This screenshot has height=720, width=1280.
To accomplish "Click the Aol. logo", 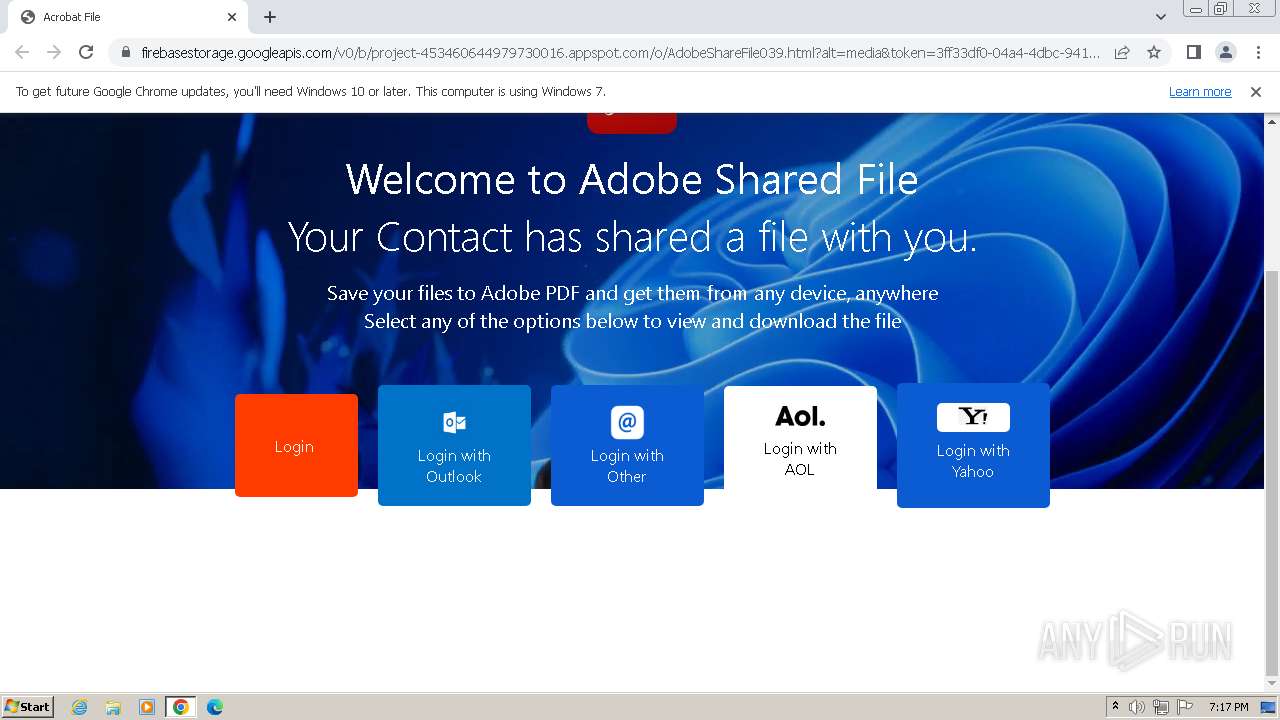I will [800, 416].
